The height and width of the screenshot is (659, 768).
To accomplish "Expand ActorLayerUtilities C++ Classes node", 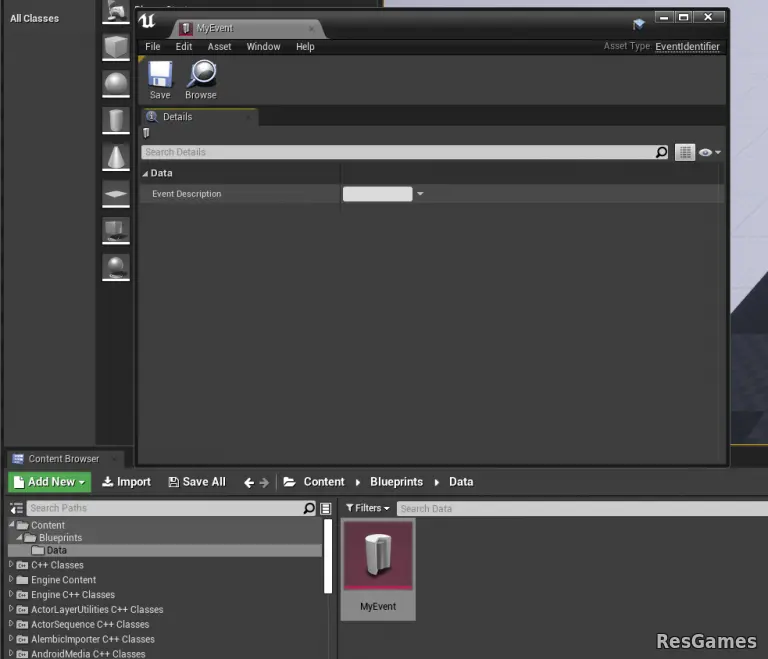I will pyautogui.click(x=11, y=609).
